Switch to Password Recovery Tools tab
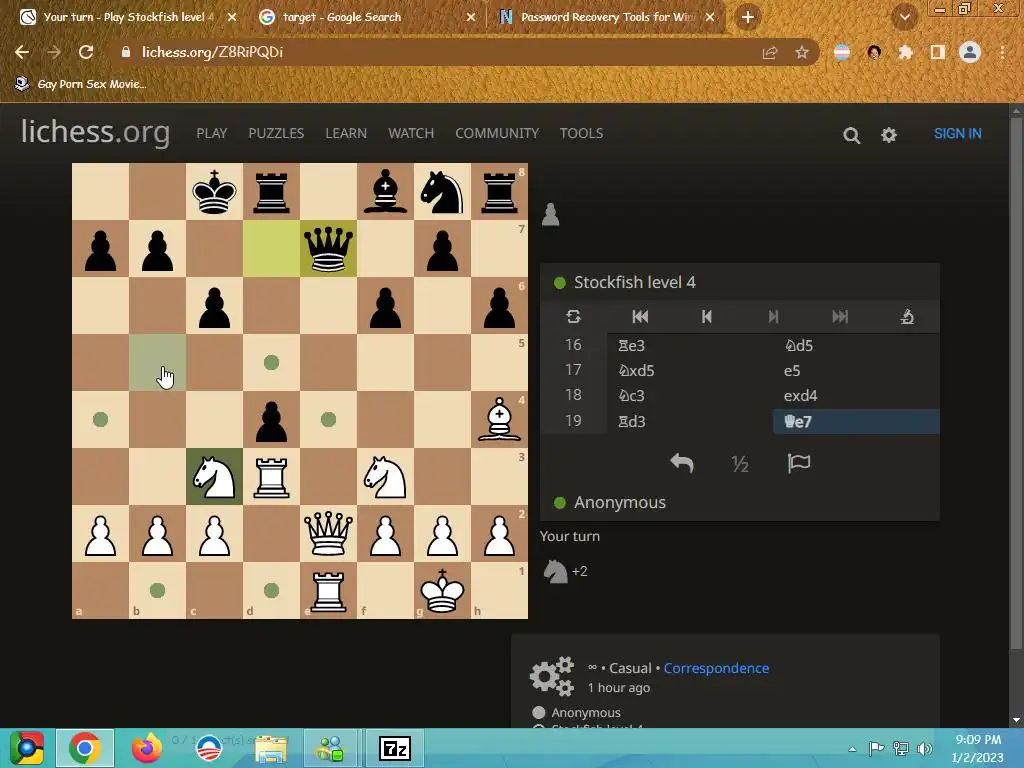The width and height of the screenshot is (1024, 768). 606,17
